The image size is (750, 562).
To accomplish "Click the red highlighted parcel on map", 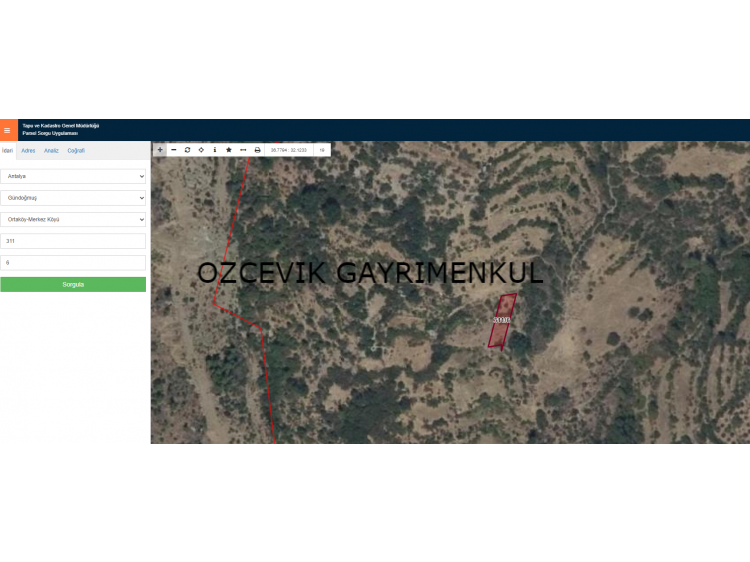I will tap(502, 321).
